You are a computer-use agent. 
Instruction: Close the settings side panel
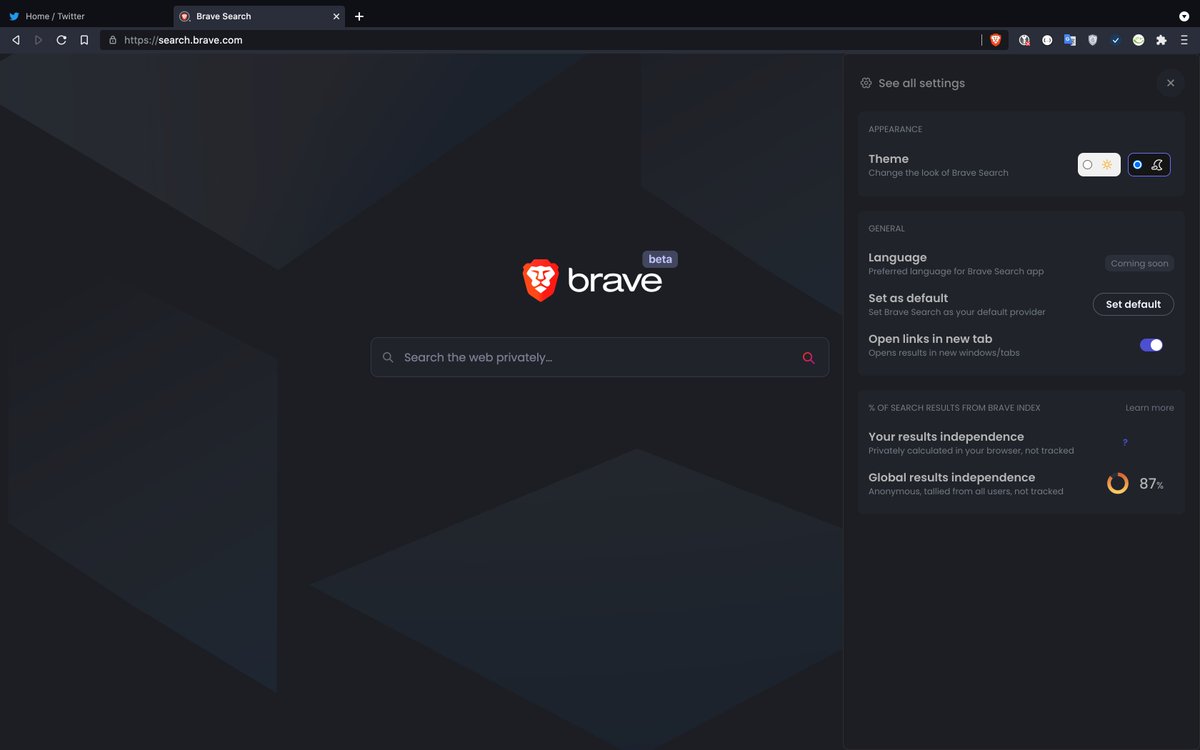(1170, 83)
